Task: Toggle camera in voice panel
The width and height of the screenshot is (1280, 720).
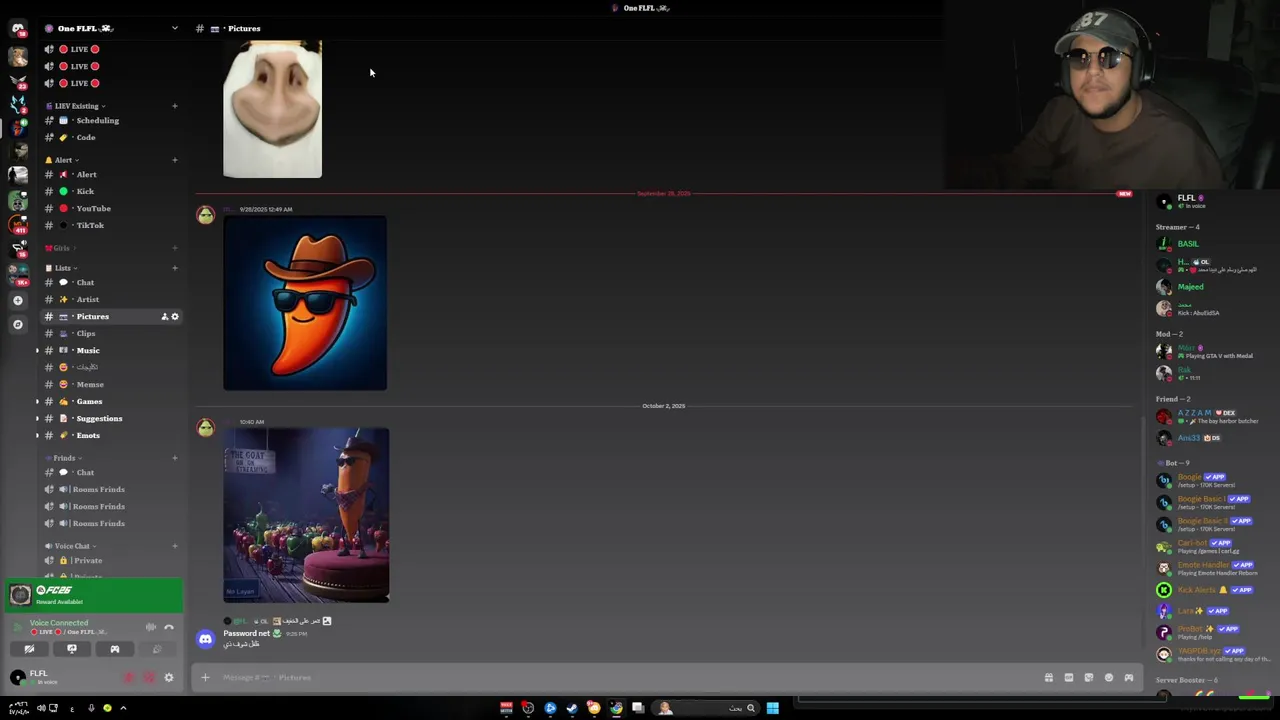Action: pos(29,649)
